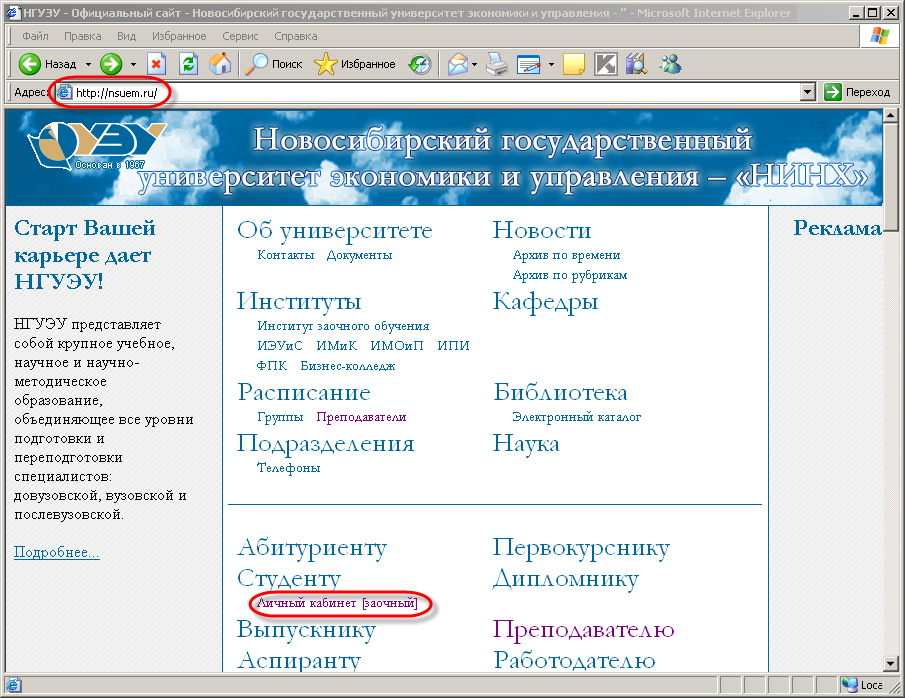Click the vertical scrollbar up arrow
Screen dimensions: 905x698
(x=891, y=116)
